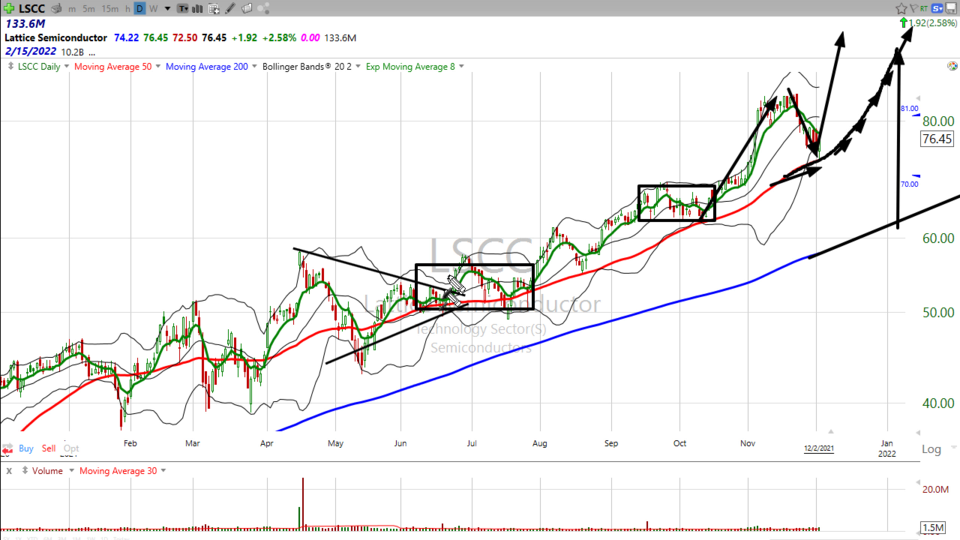Toggle the Log scale setting

(x=931, y=449)
